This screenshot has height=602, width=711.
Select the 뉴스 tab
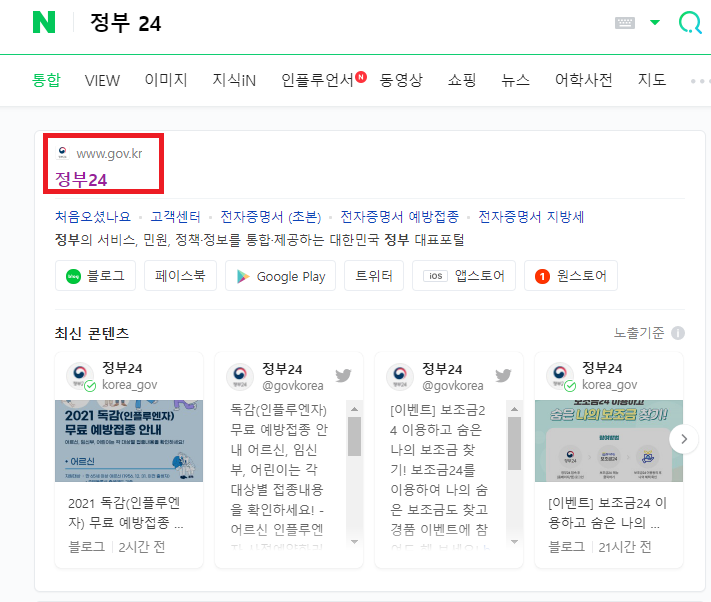515,80
